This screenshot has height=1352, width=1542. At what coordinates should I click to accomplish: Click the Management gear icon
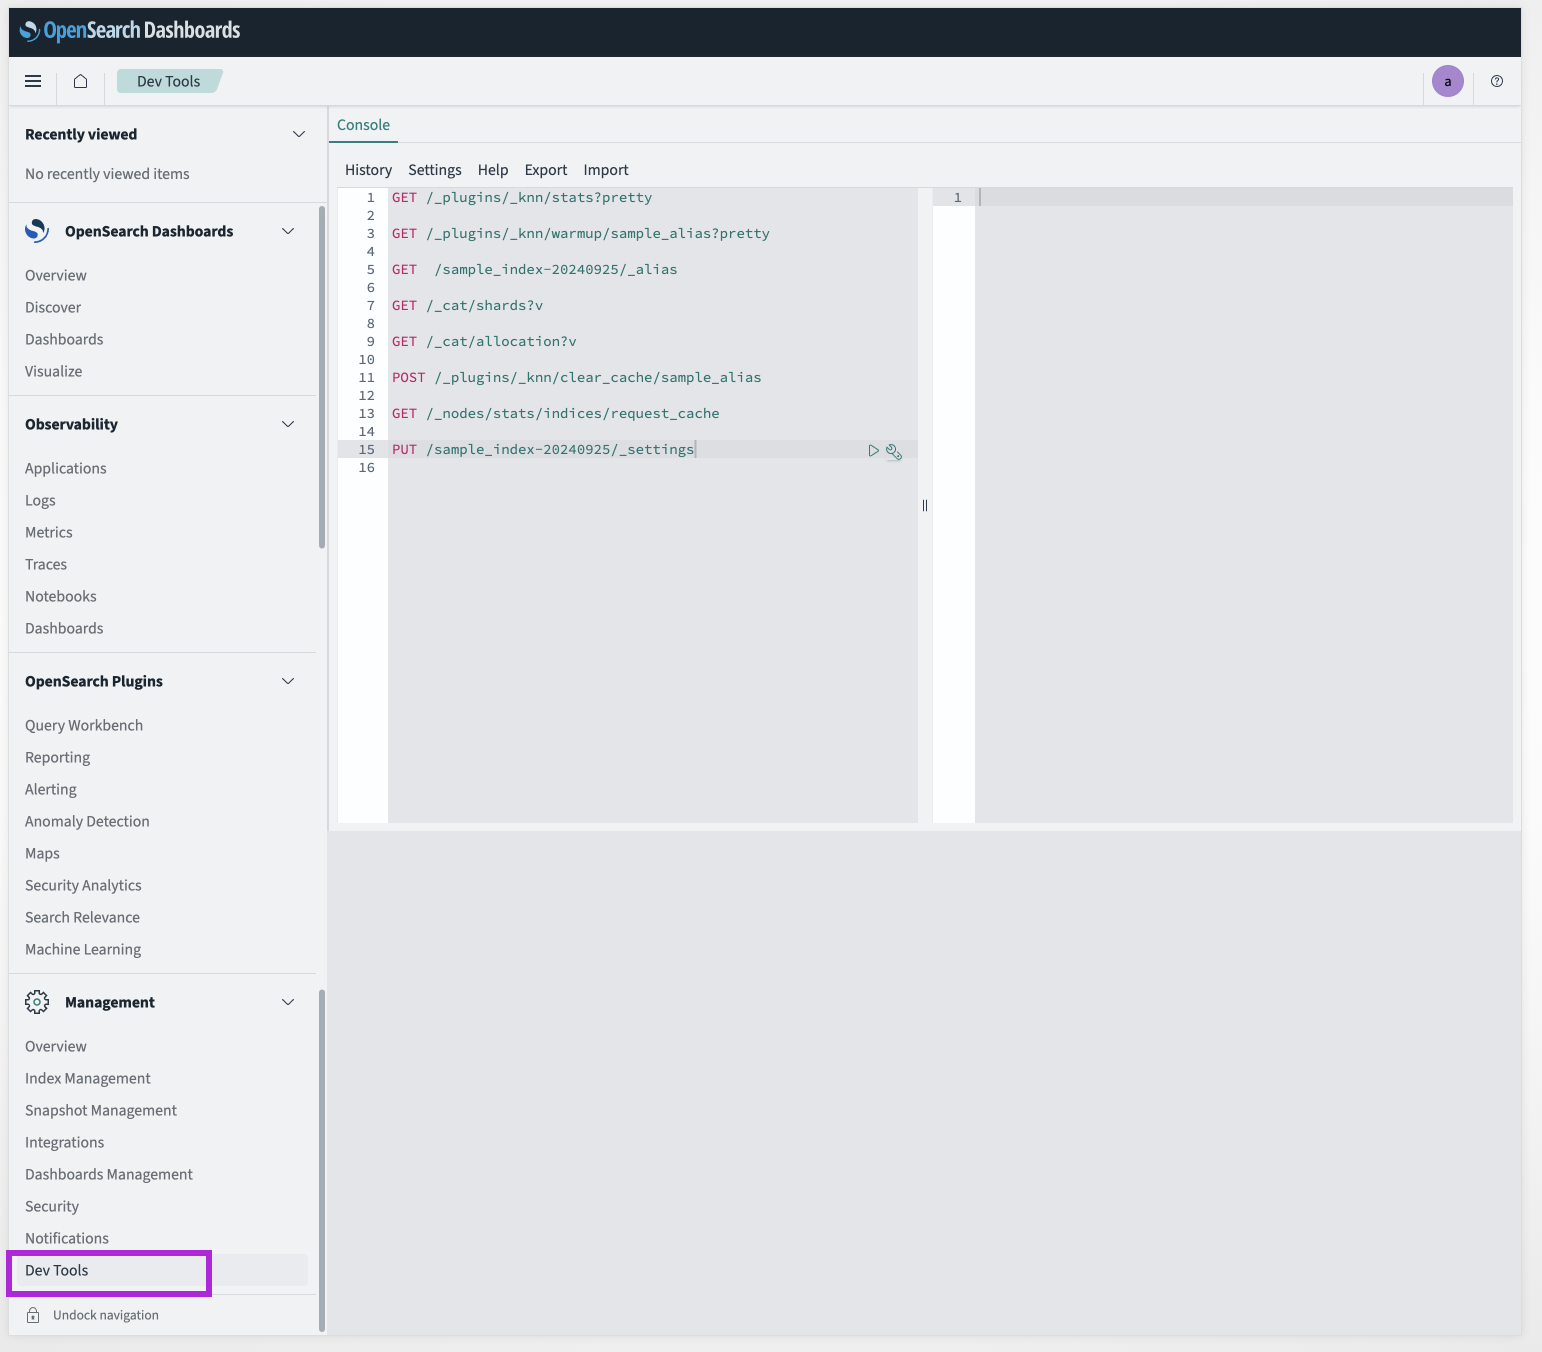pyautogui.click(x=37, y=1002)
